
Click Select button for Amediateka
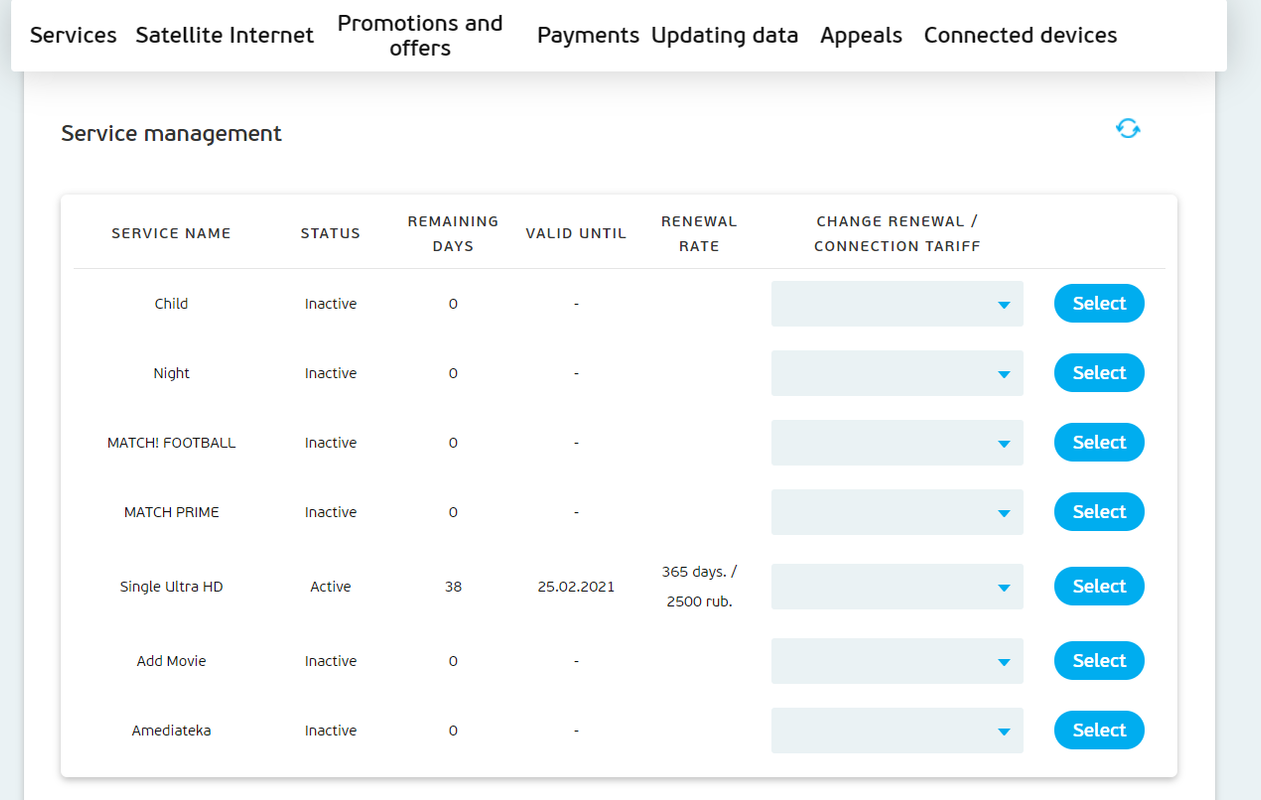(x=1099, y=730)
